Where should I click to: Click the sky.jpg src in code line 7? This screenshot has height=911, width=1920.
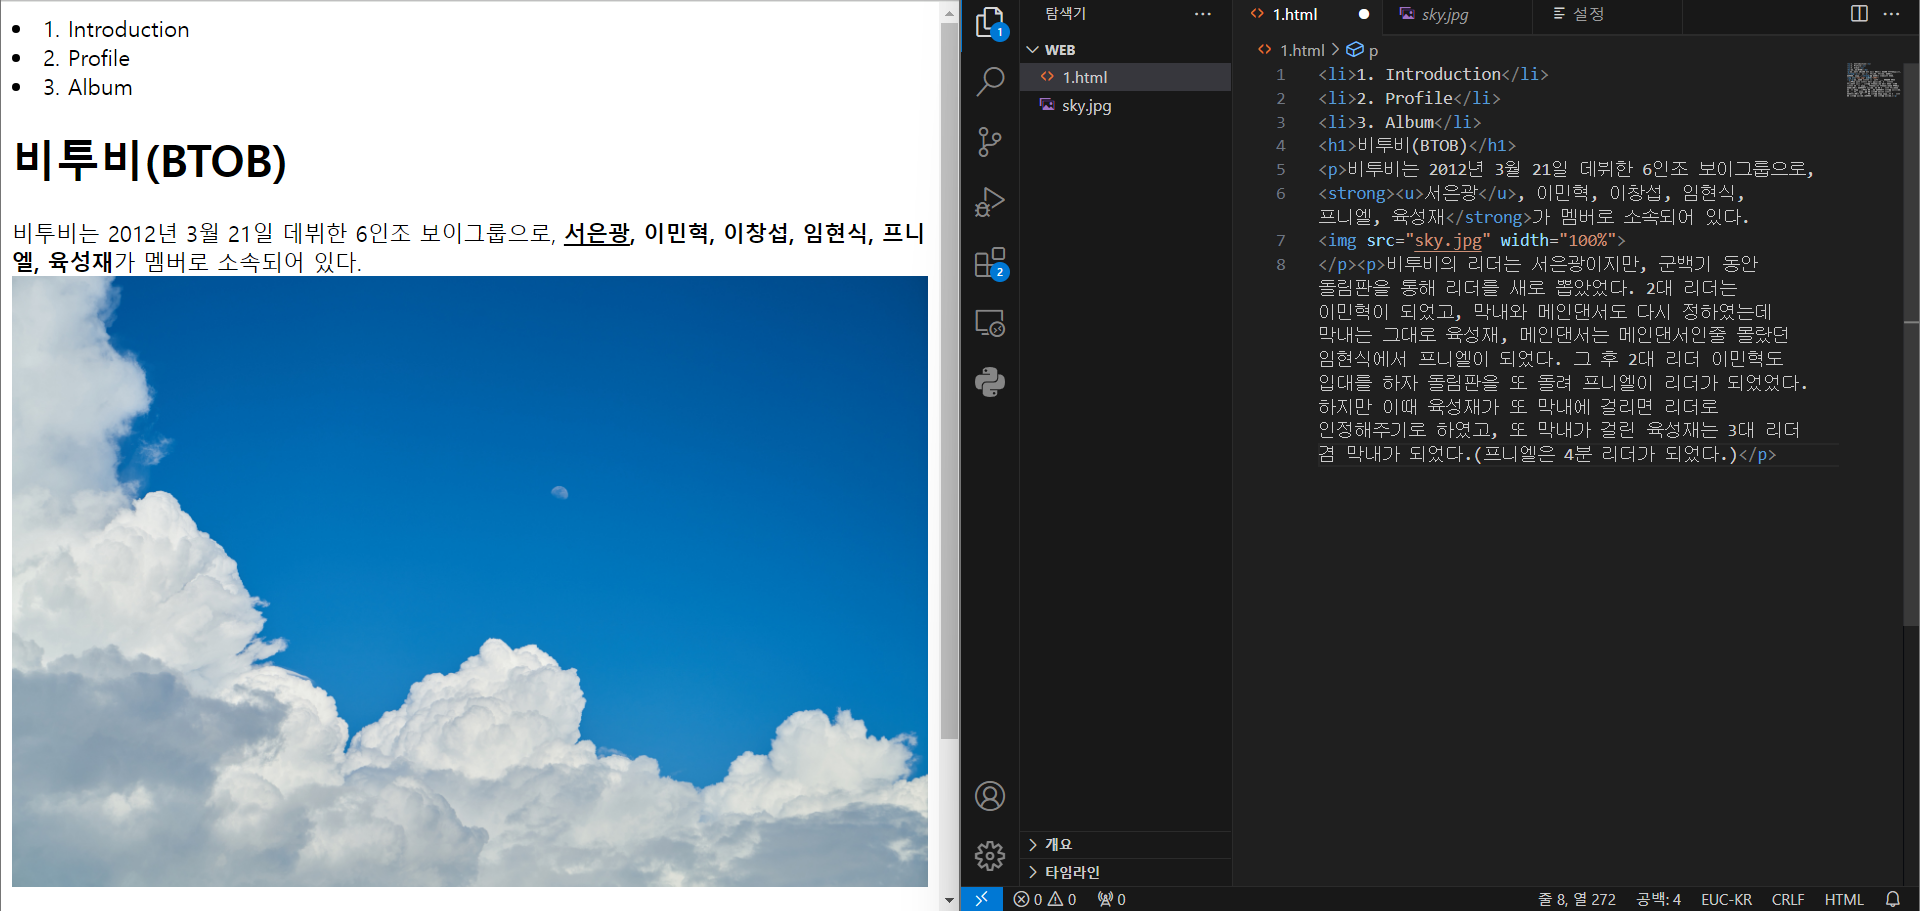(1448, 240)
